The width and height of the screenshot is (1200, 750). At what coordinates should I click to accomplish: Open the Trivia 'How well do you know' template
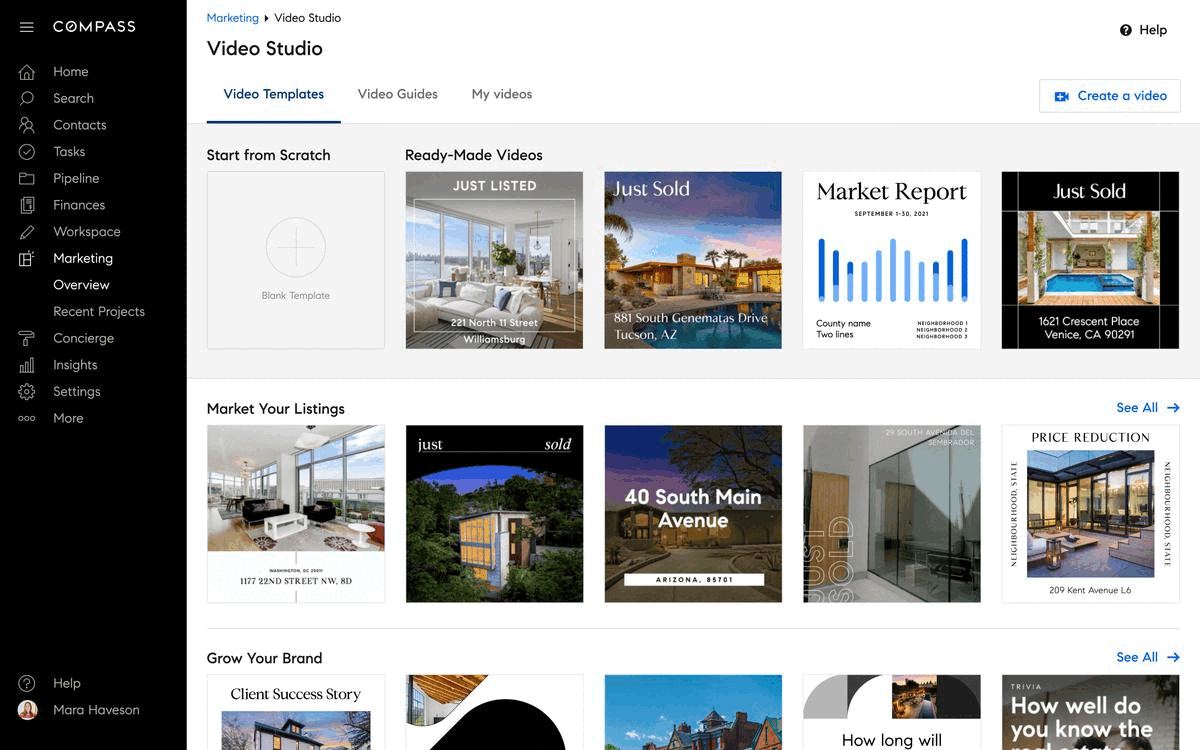1090,712
